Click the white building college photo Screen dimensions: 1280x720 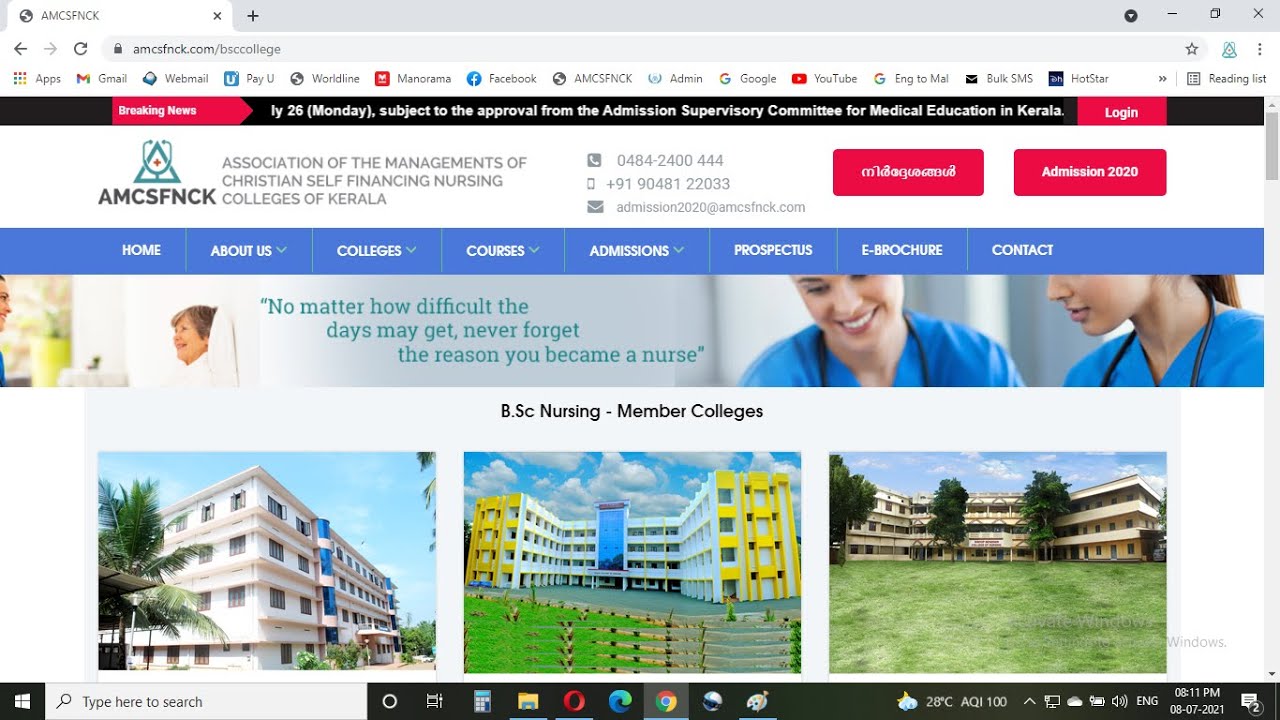click(x=267, y=562)
